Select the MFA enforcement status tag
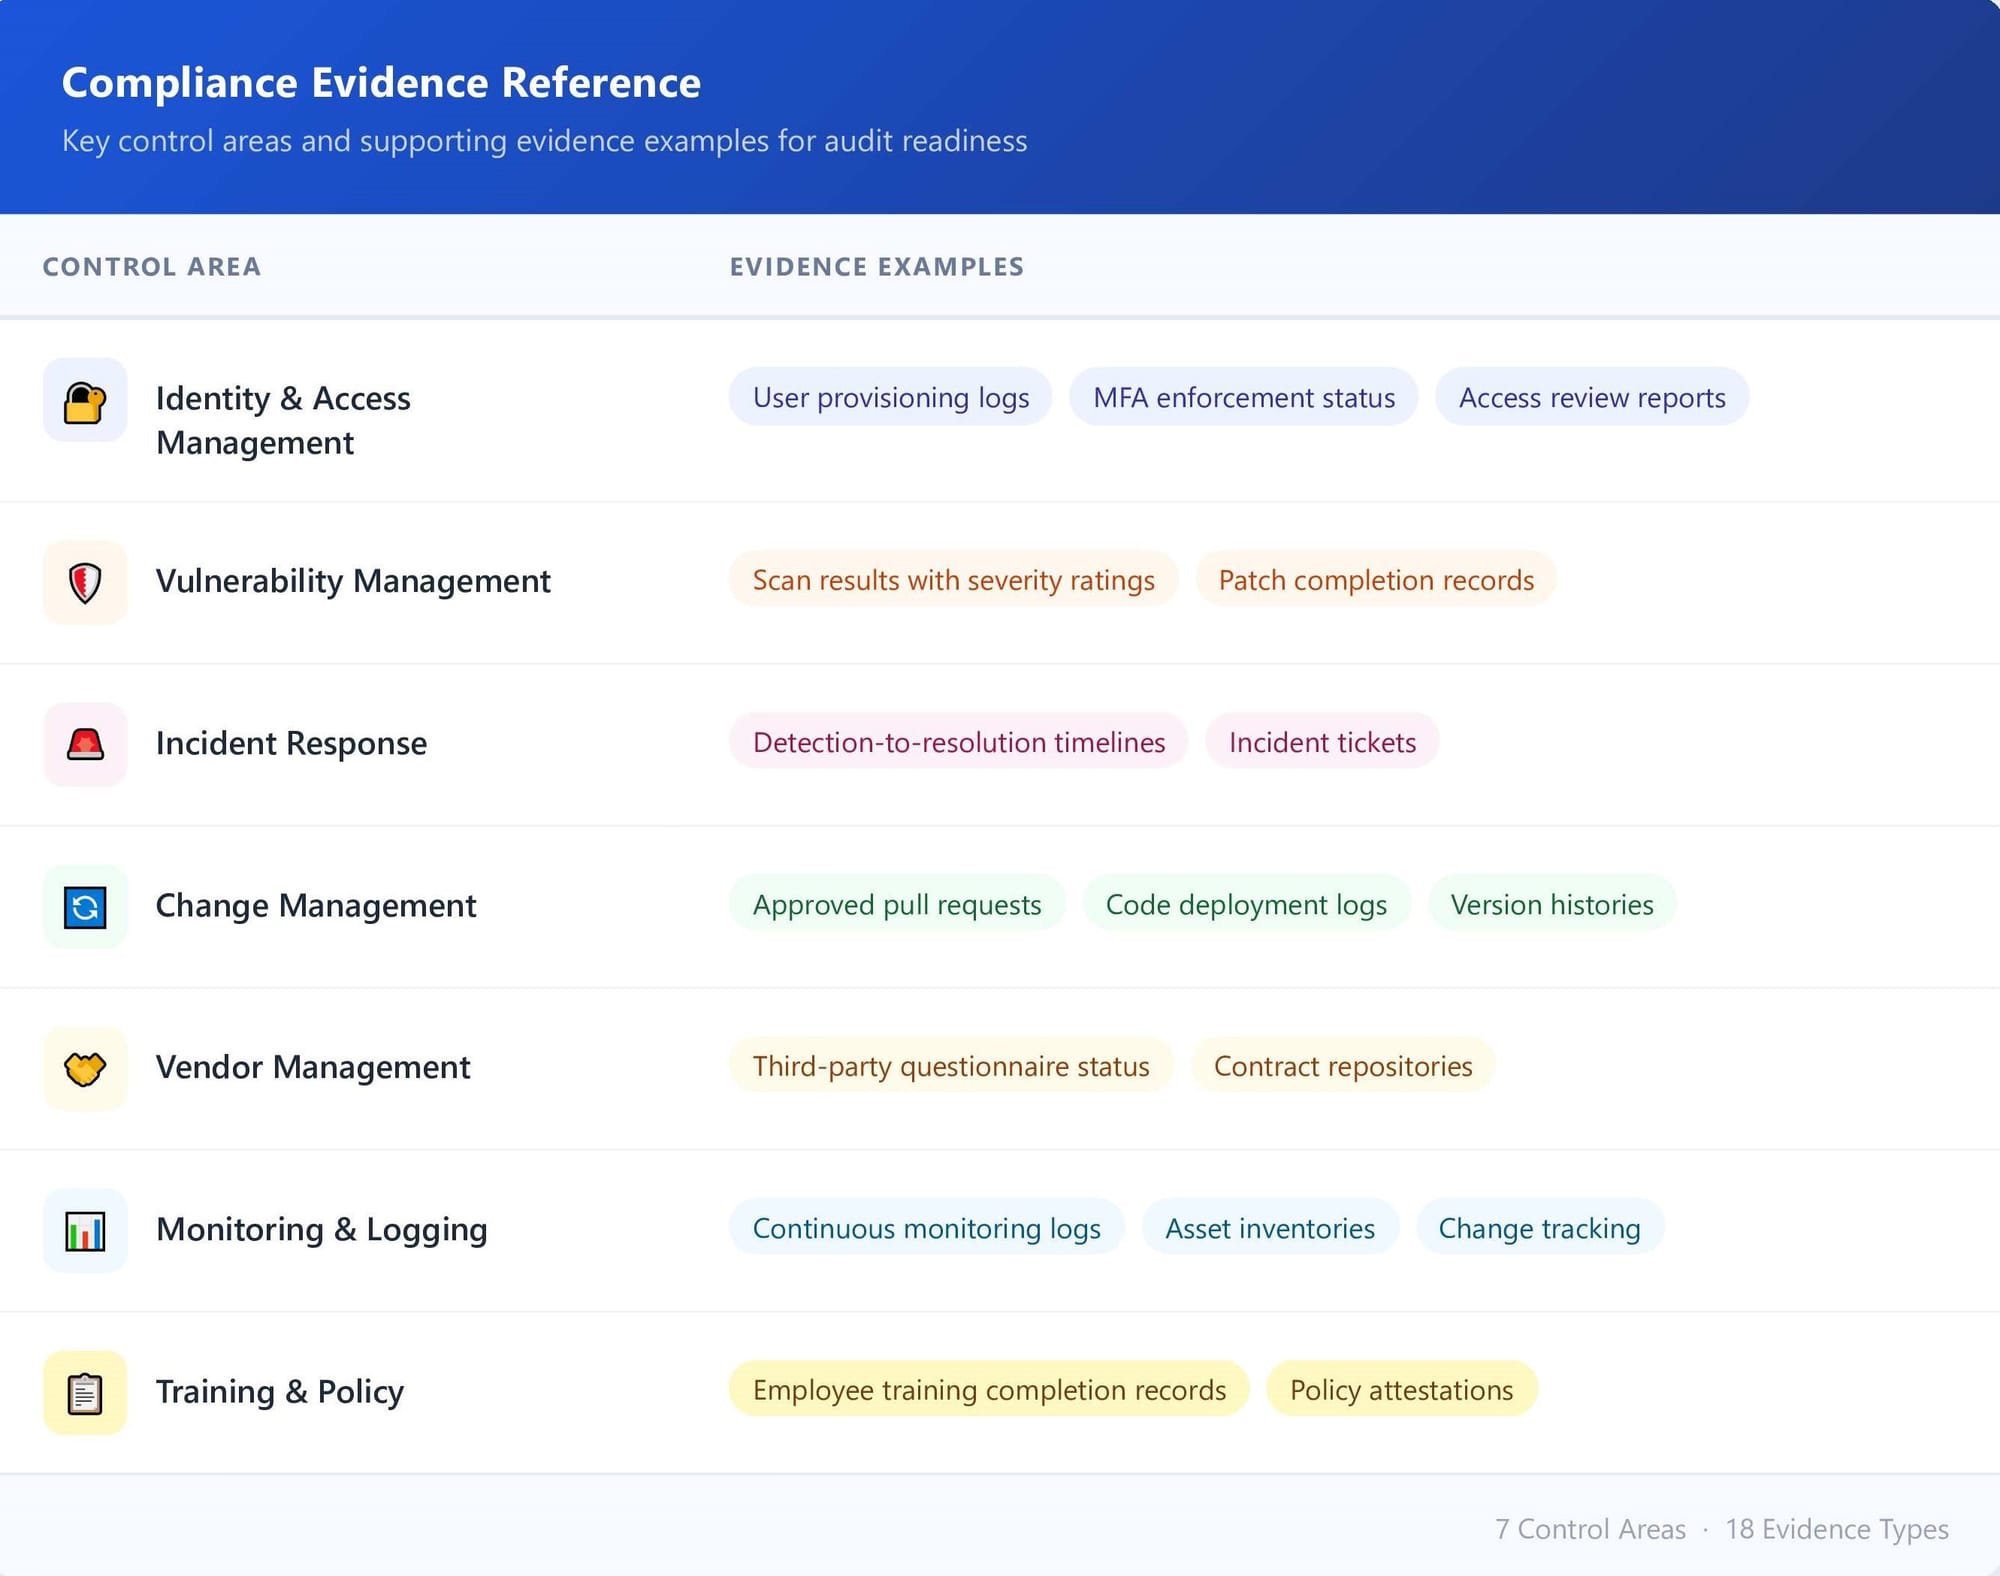The height and width of the screenshot is (1576, 2000). pyautogui.click(x=1243, y=398)
